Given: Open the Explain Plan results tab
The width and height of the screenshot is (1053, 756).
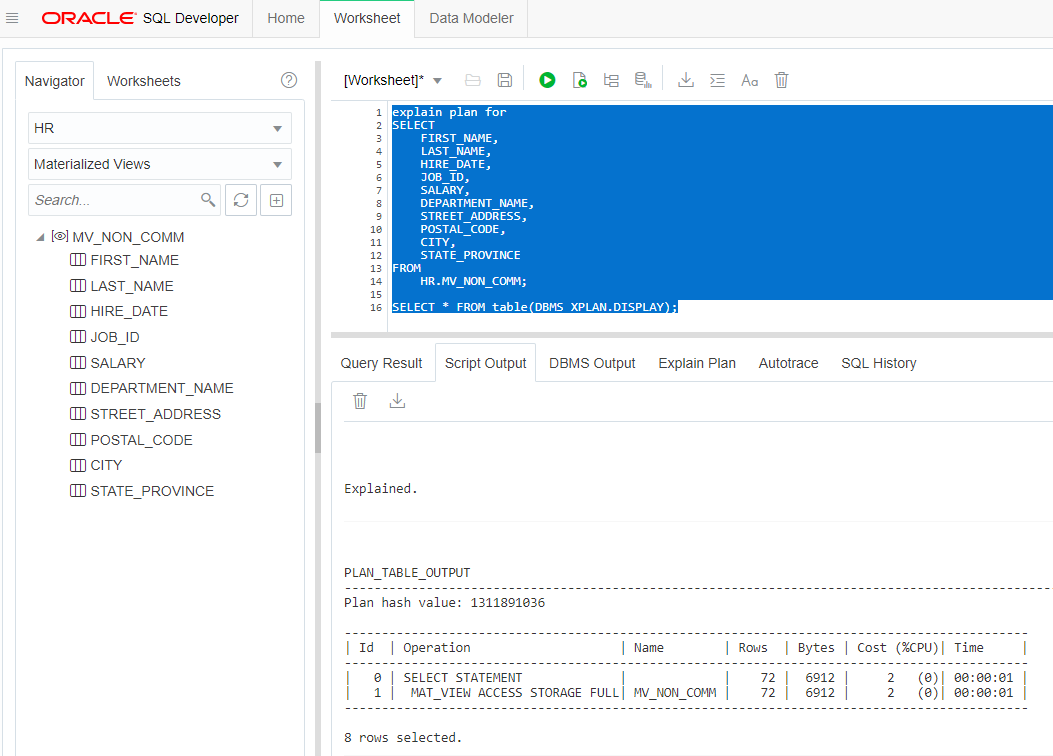Looking at the screenshot, I should point(697,363).
